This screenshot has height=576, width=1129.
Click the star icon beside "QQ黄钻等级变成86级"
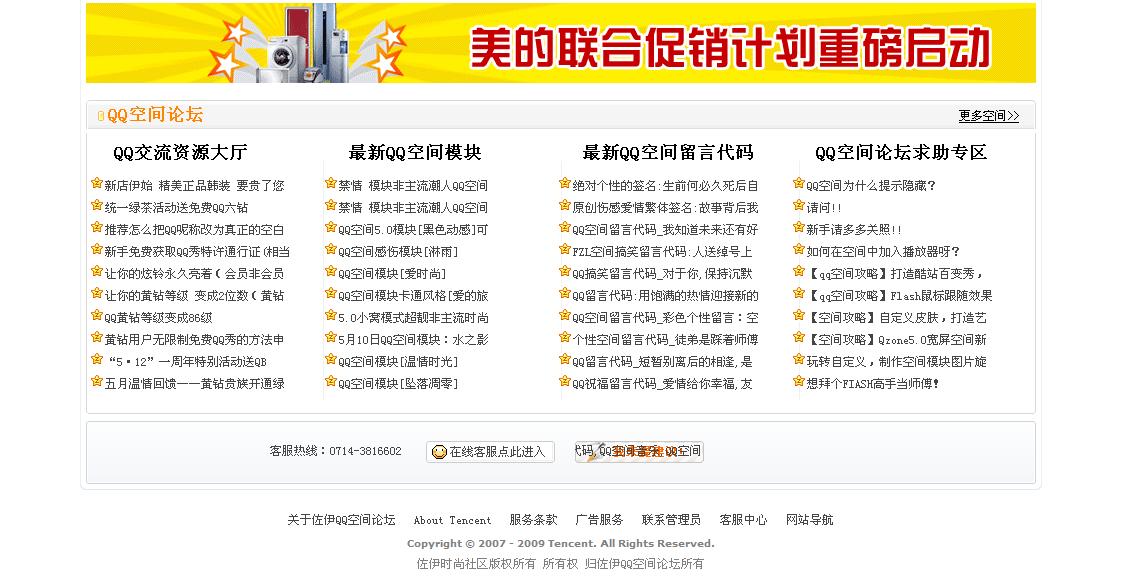96,315
